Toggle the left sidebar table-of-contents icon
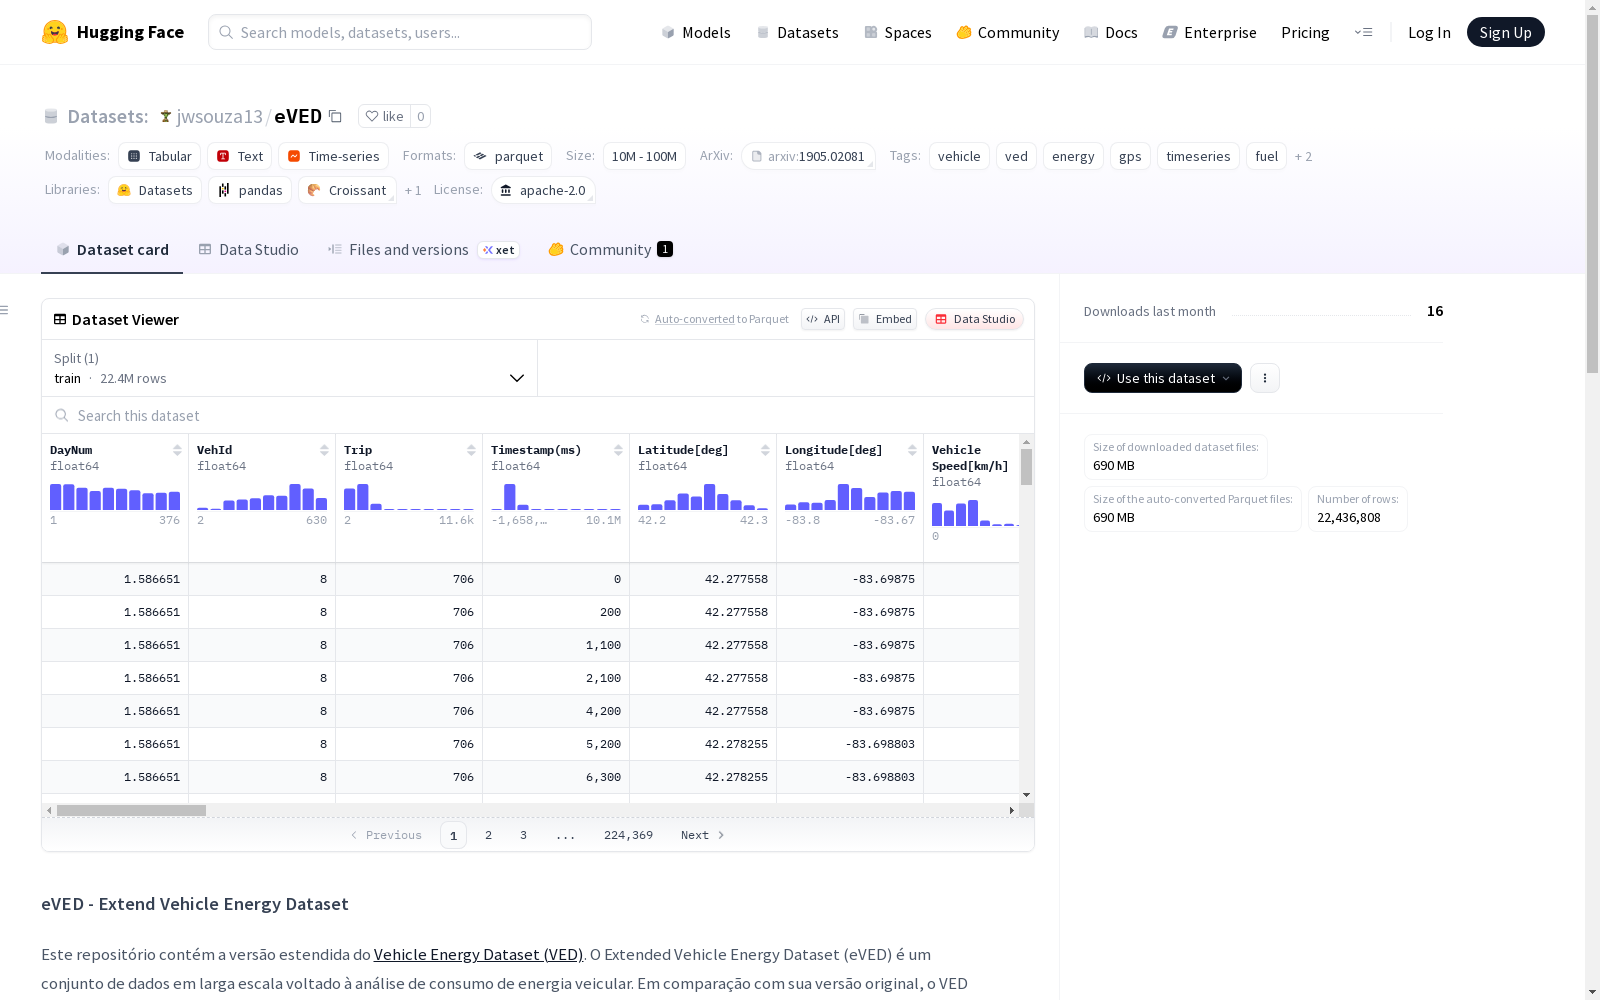Image resolution: width=1600 pixels, height=1000 pixels. 5,310
